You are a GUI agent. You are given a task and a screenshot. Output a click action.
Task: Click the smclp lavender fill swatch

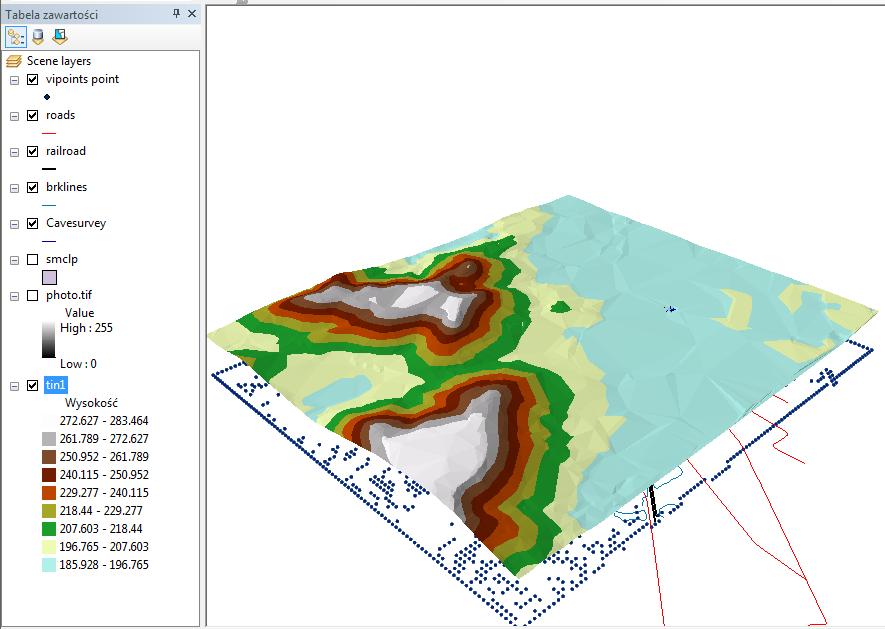coord(50,277)
